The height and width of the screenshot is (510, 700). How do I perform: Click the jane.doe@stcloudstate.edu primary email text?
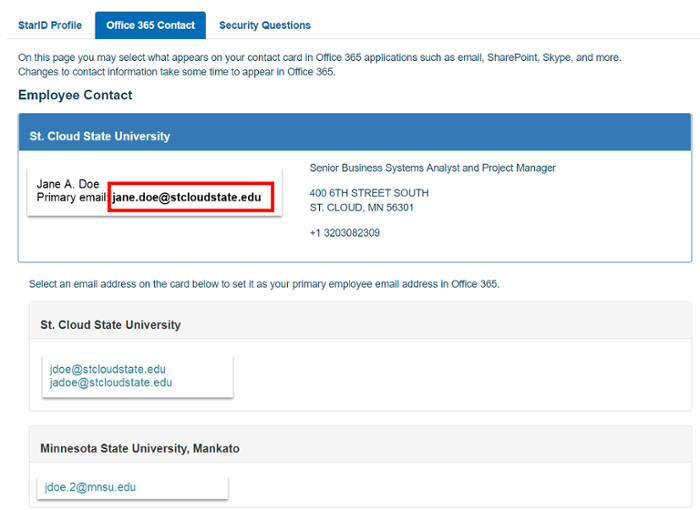click(x=187, y=197)
